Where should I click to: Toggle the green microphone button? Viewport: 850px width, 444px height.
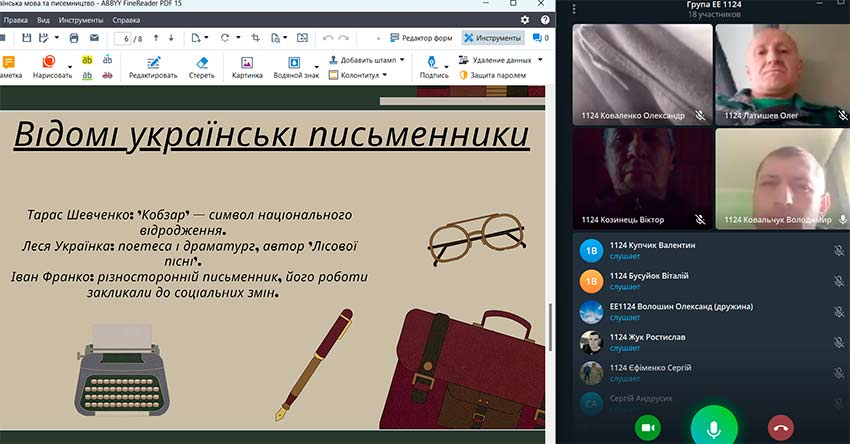714,427
